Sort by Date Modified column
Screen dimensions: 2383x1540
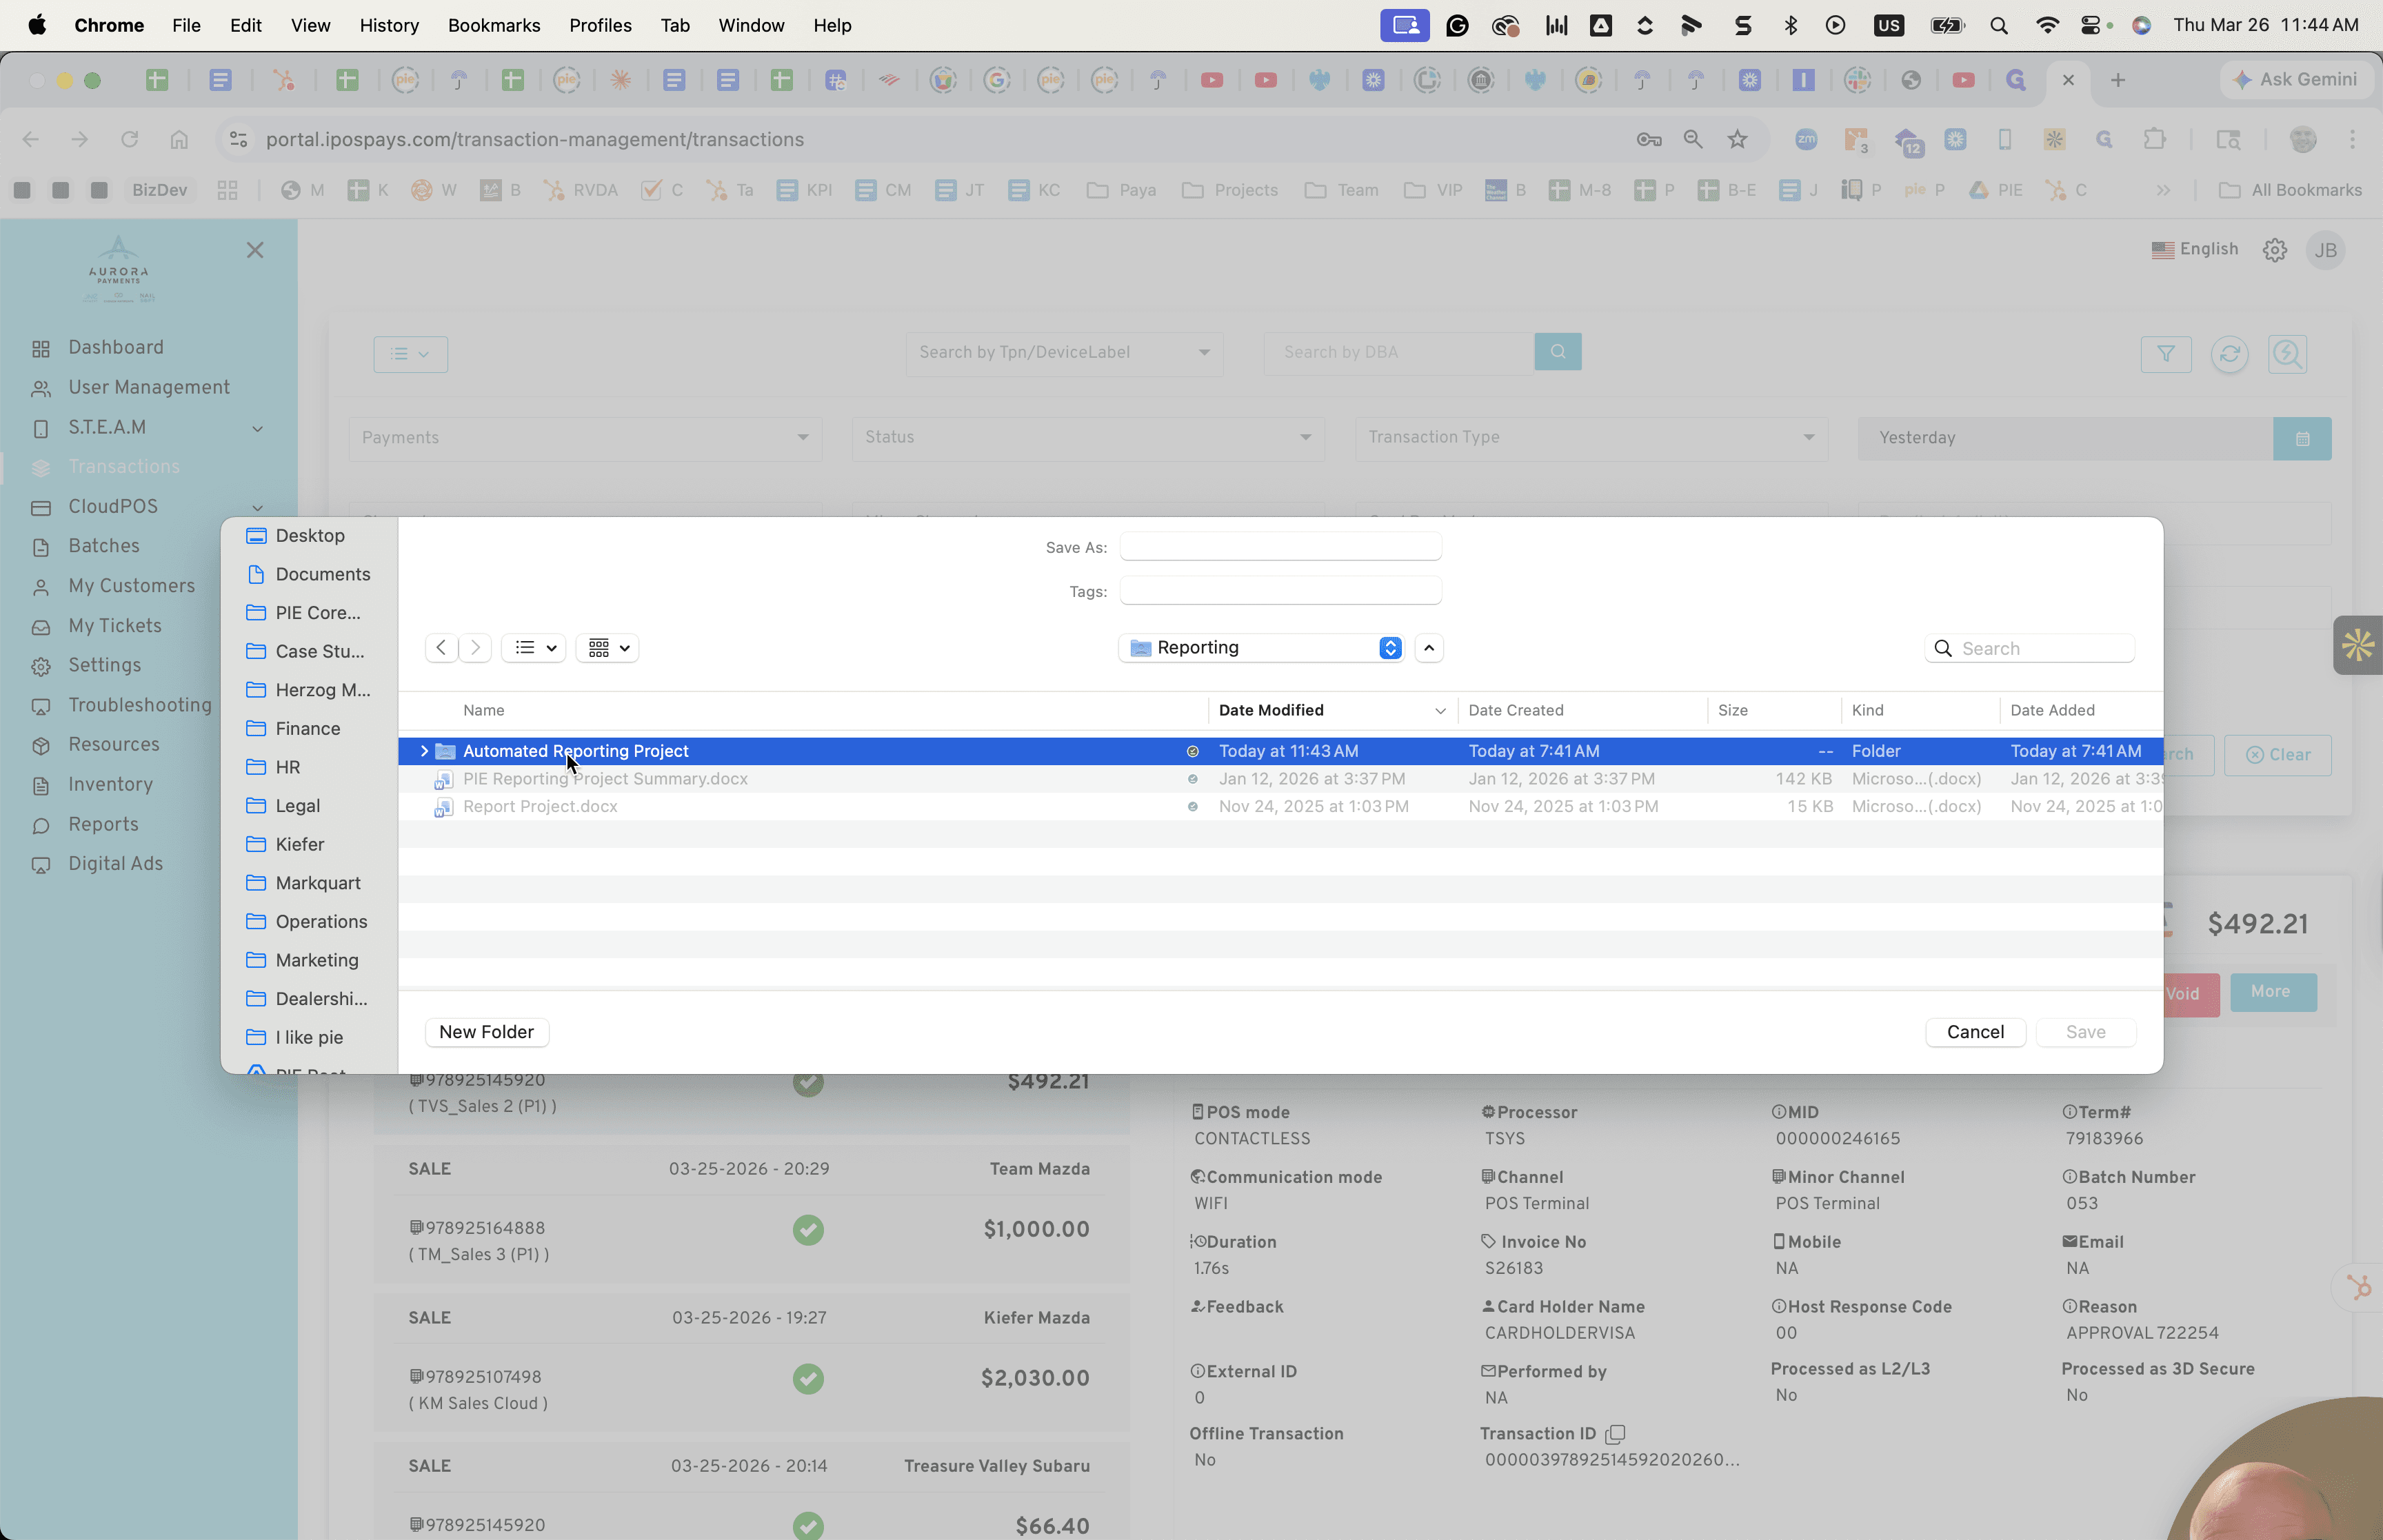(x=1331, y=710)
